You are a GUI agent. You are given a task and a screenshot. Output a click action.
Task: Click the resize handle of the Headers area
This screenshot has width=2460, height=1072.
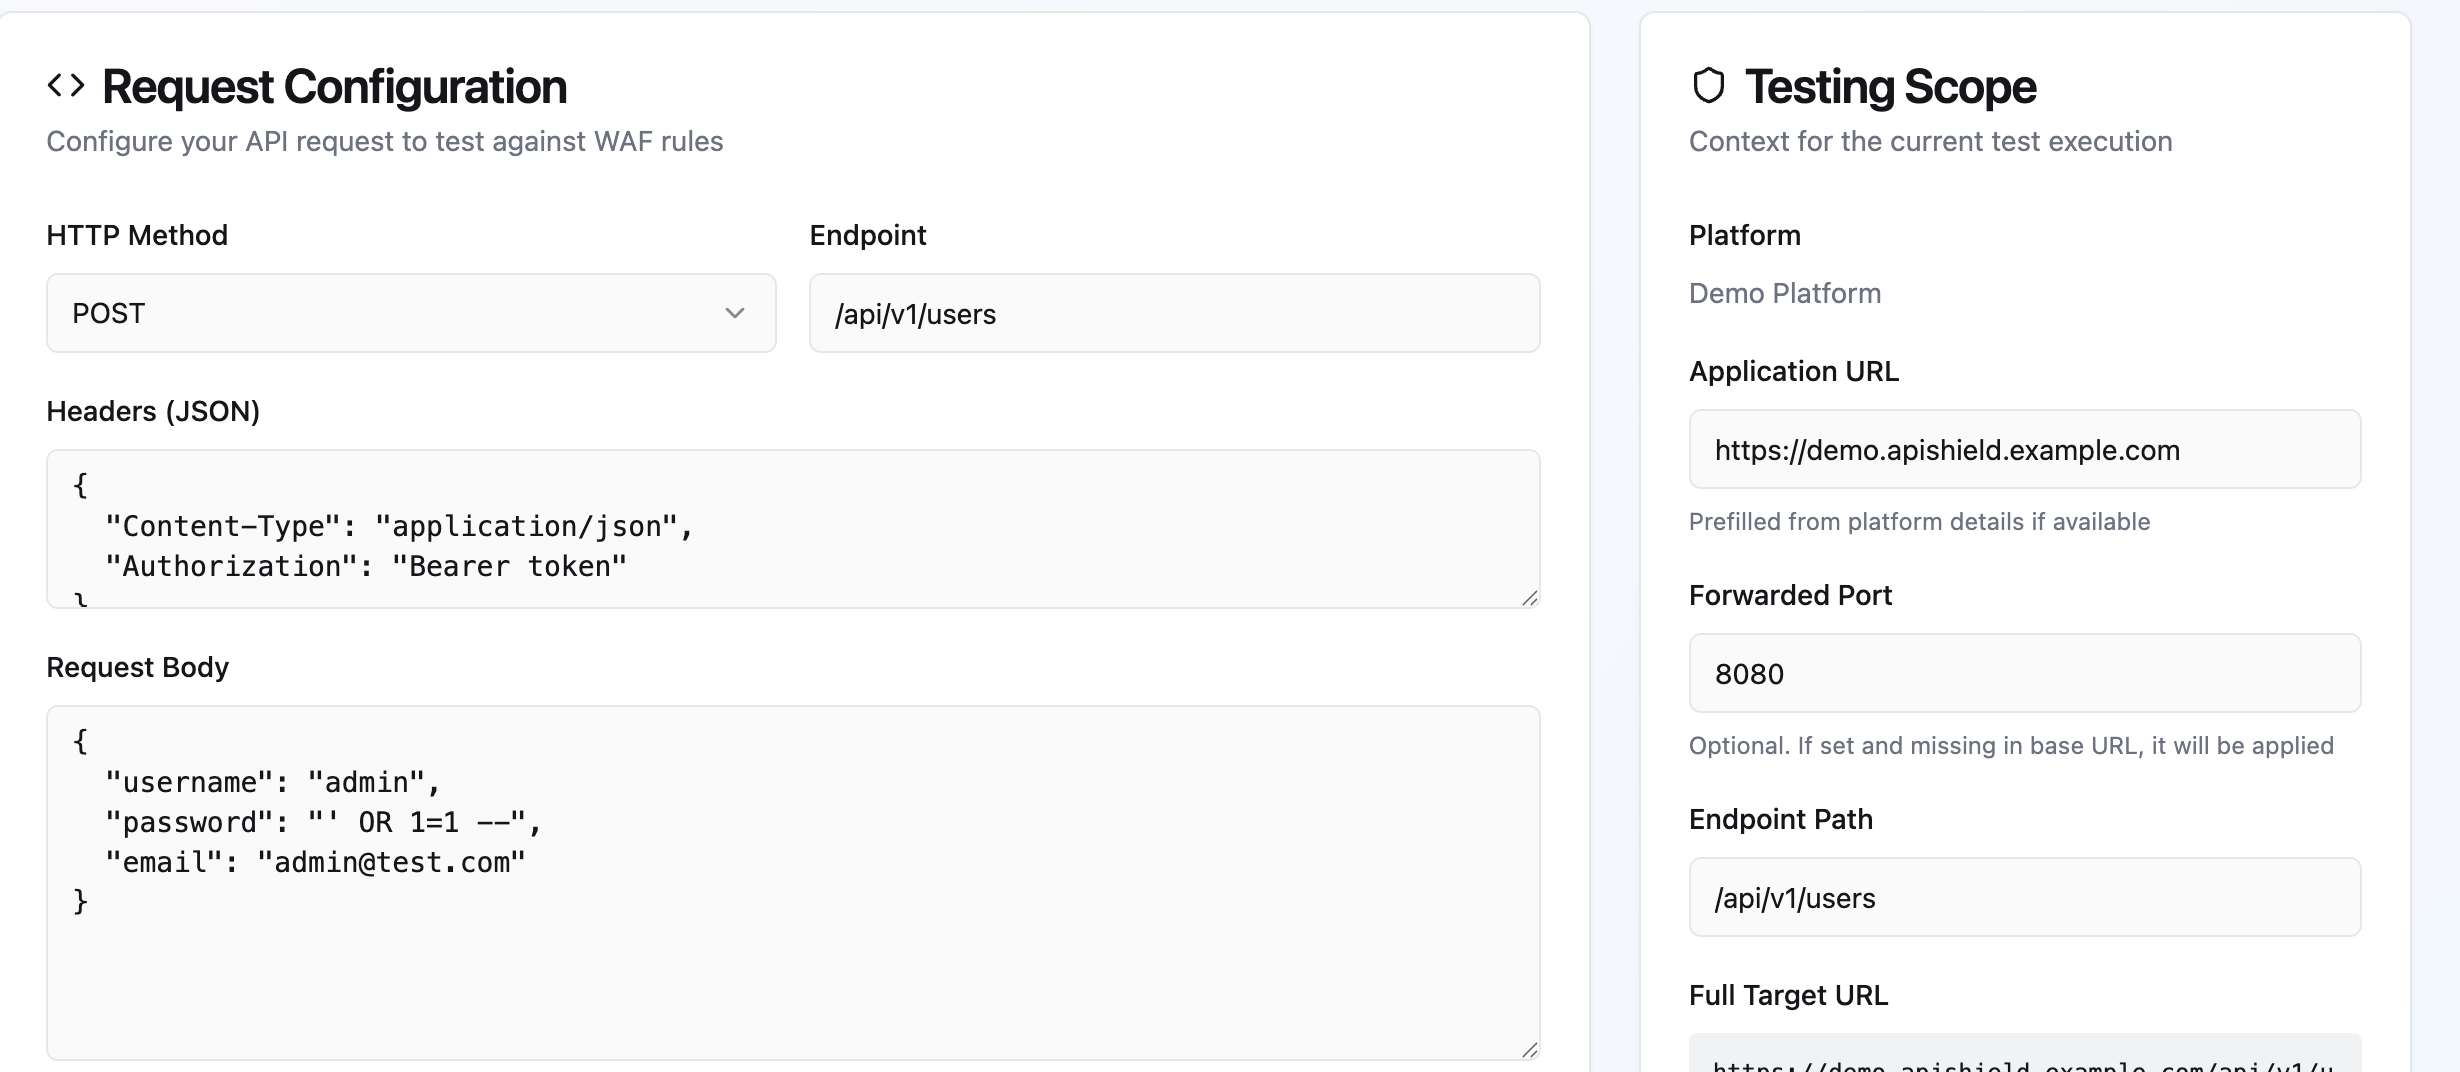coord(1530,600)
